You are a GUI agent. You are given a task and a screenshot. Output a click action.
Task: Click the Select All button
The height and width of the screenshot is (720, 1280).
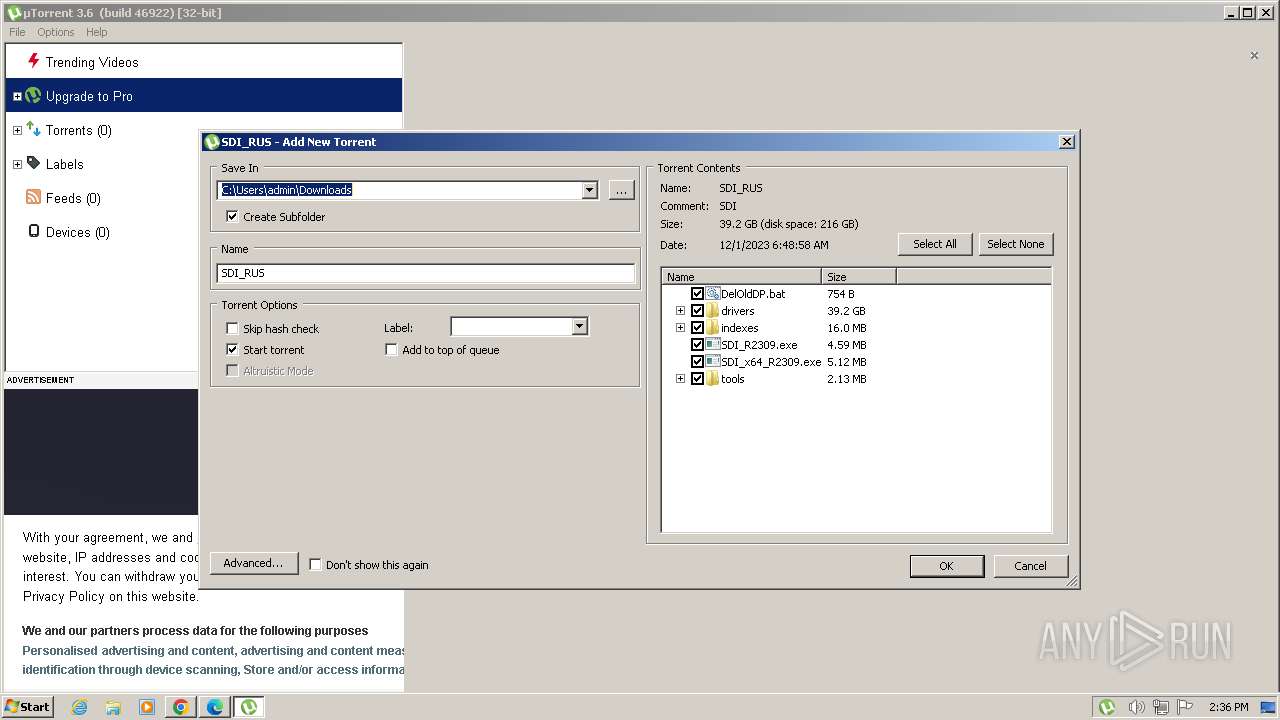click(x=935, y=244)
